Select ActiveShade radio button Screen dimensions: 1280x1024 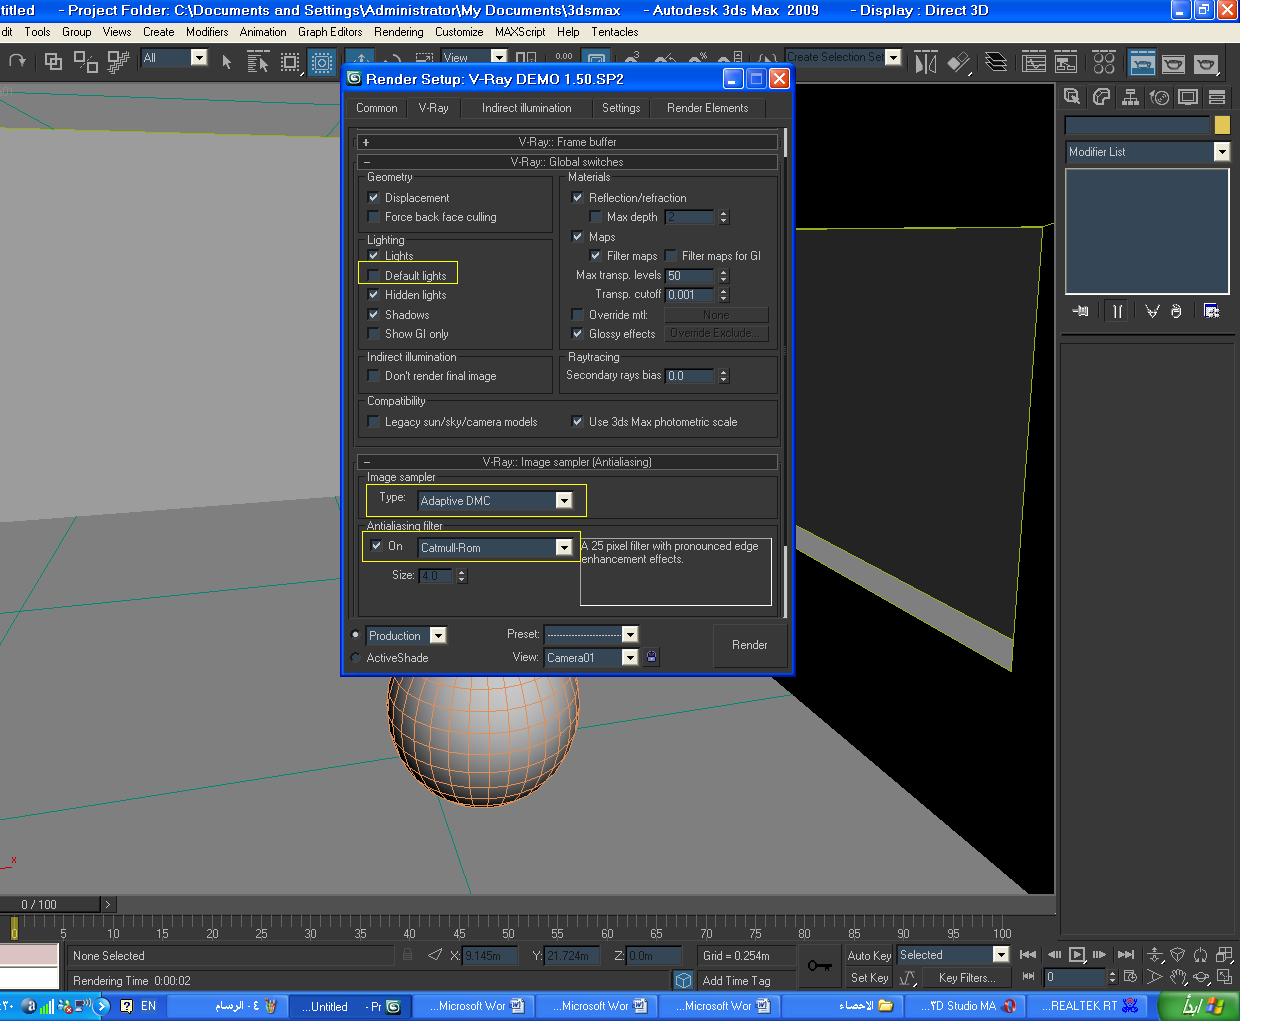click(x=355, y=657)
